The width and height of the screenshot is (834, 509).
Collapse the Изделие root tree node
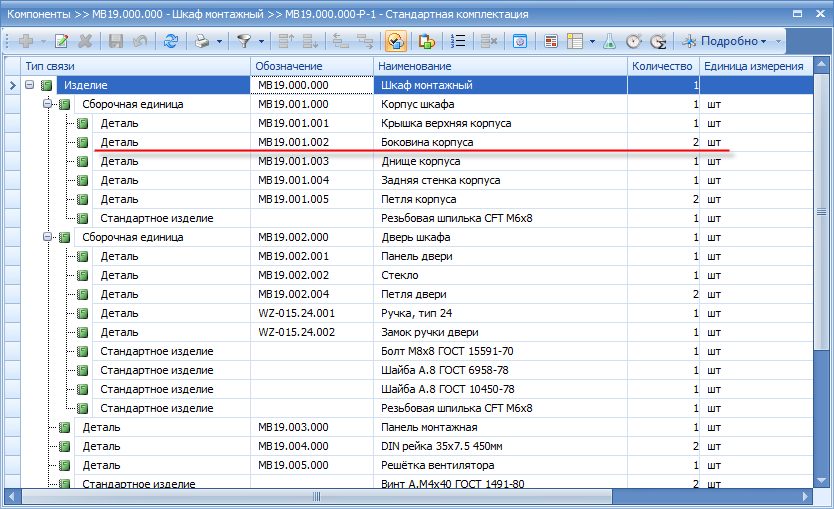[30, 85]
